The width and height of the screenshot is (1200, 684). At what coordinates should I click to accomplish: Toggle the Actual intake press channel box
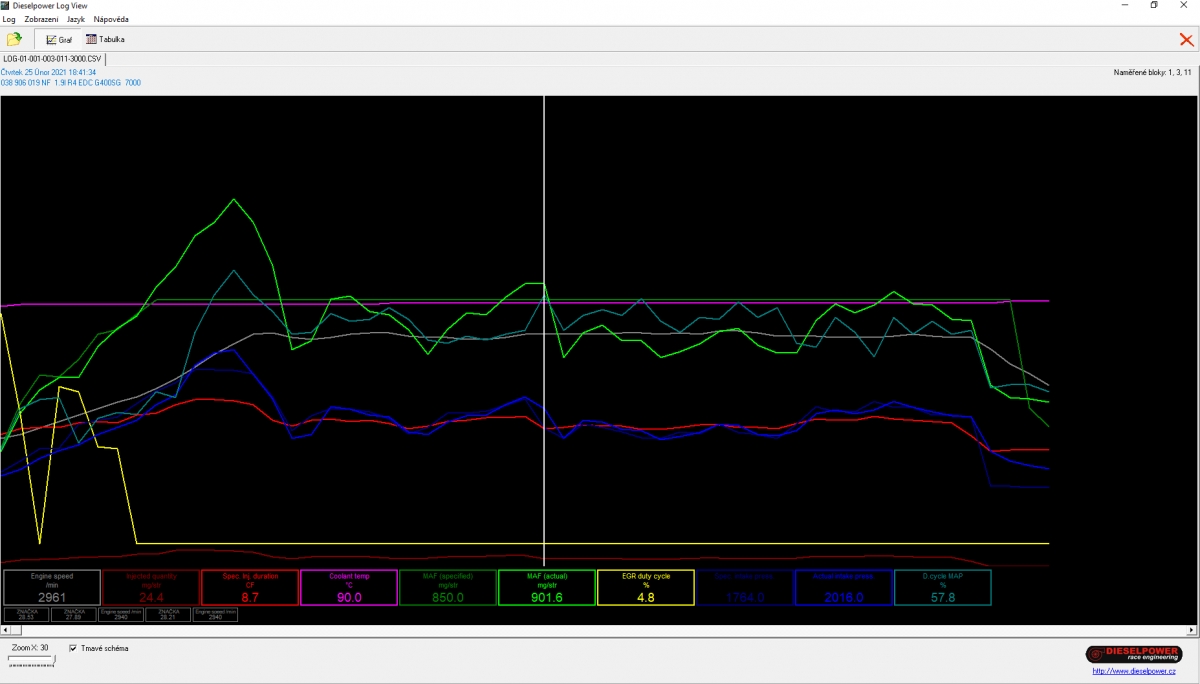click(x=844, y=587)
